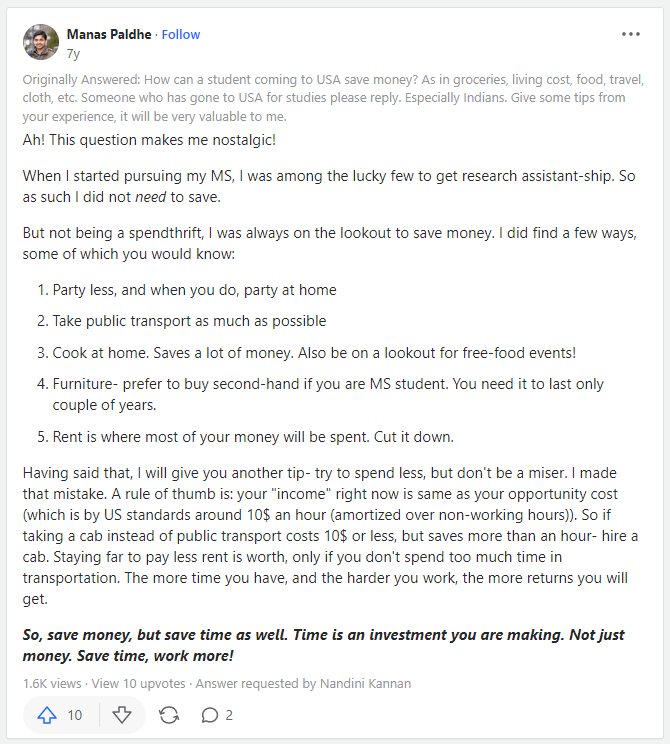The height and width of the screenshot is (744, 670).
Task: Click the italic word need
Action: 150,197
